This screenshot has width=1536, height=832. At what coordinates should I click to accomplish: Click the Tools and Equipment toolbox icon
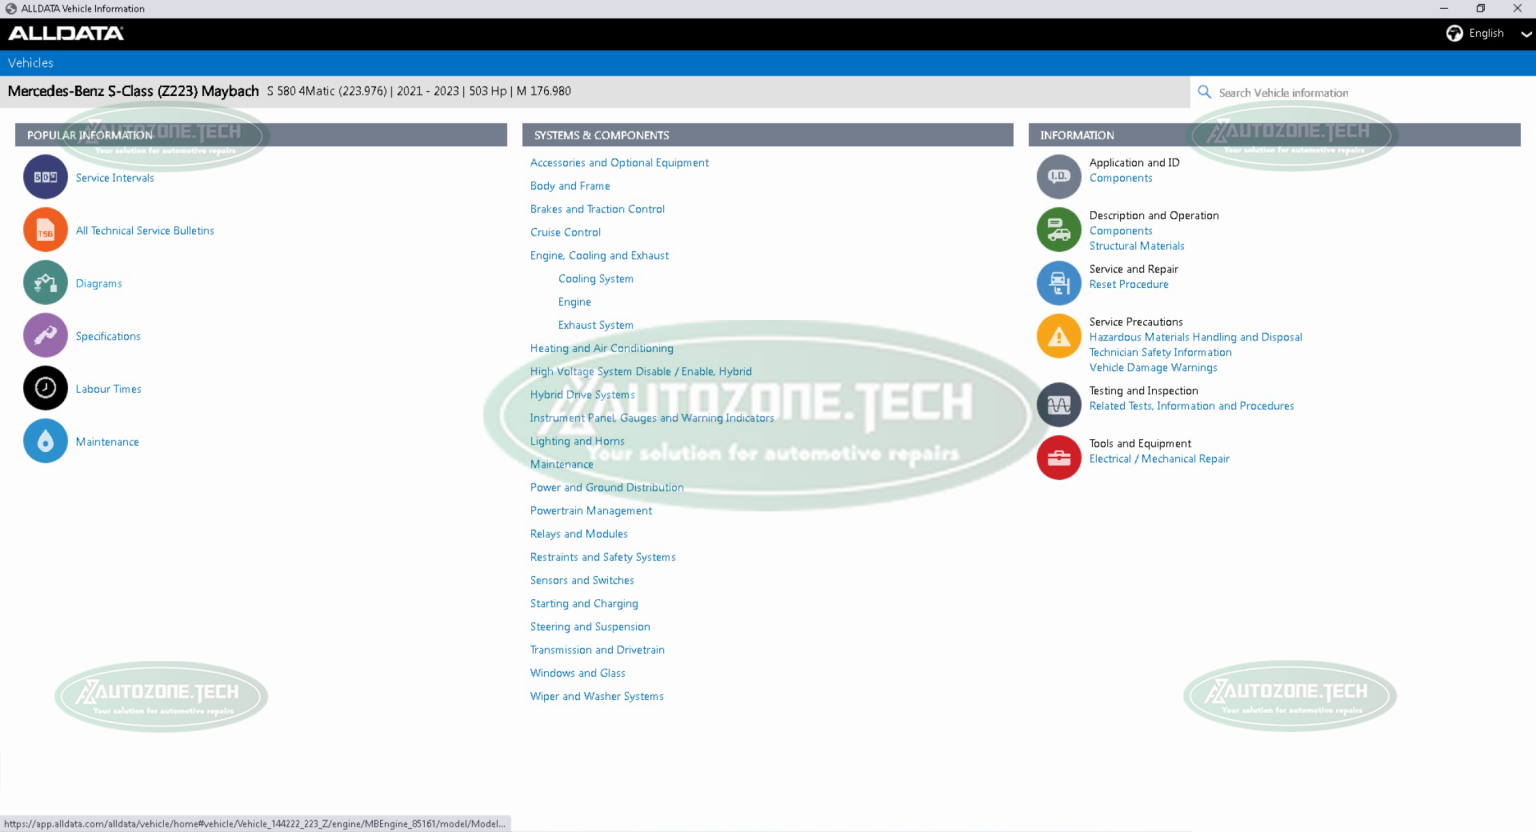pos(1058,457)
